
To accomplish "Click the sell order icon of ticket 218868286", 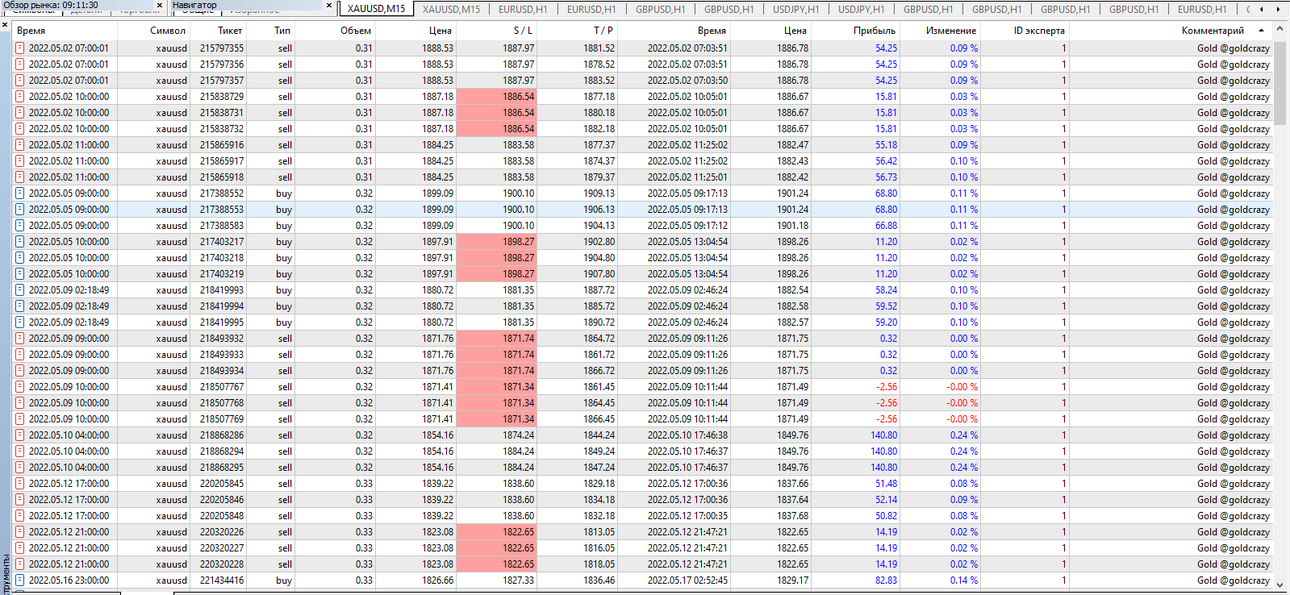I will (20, 435).
